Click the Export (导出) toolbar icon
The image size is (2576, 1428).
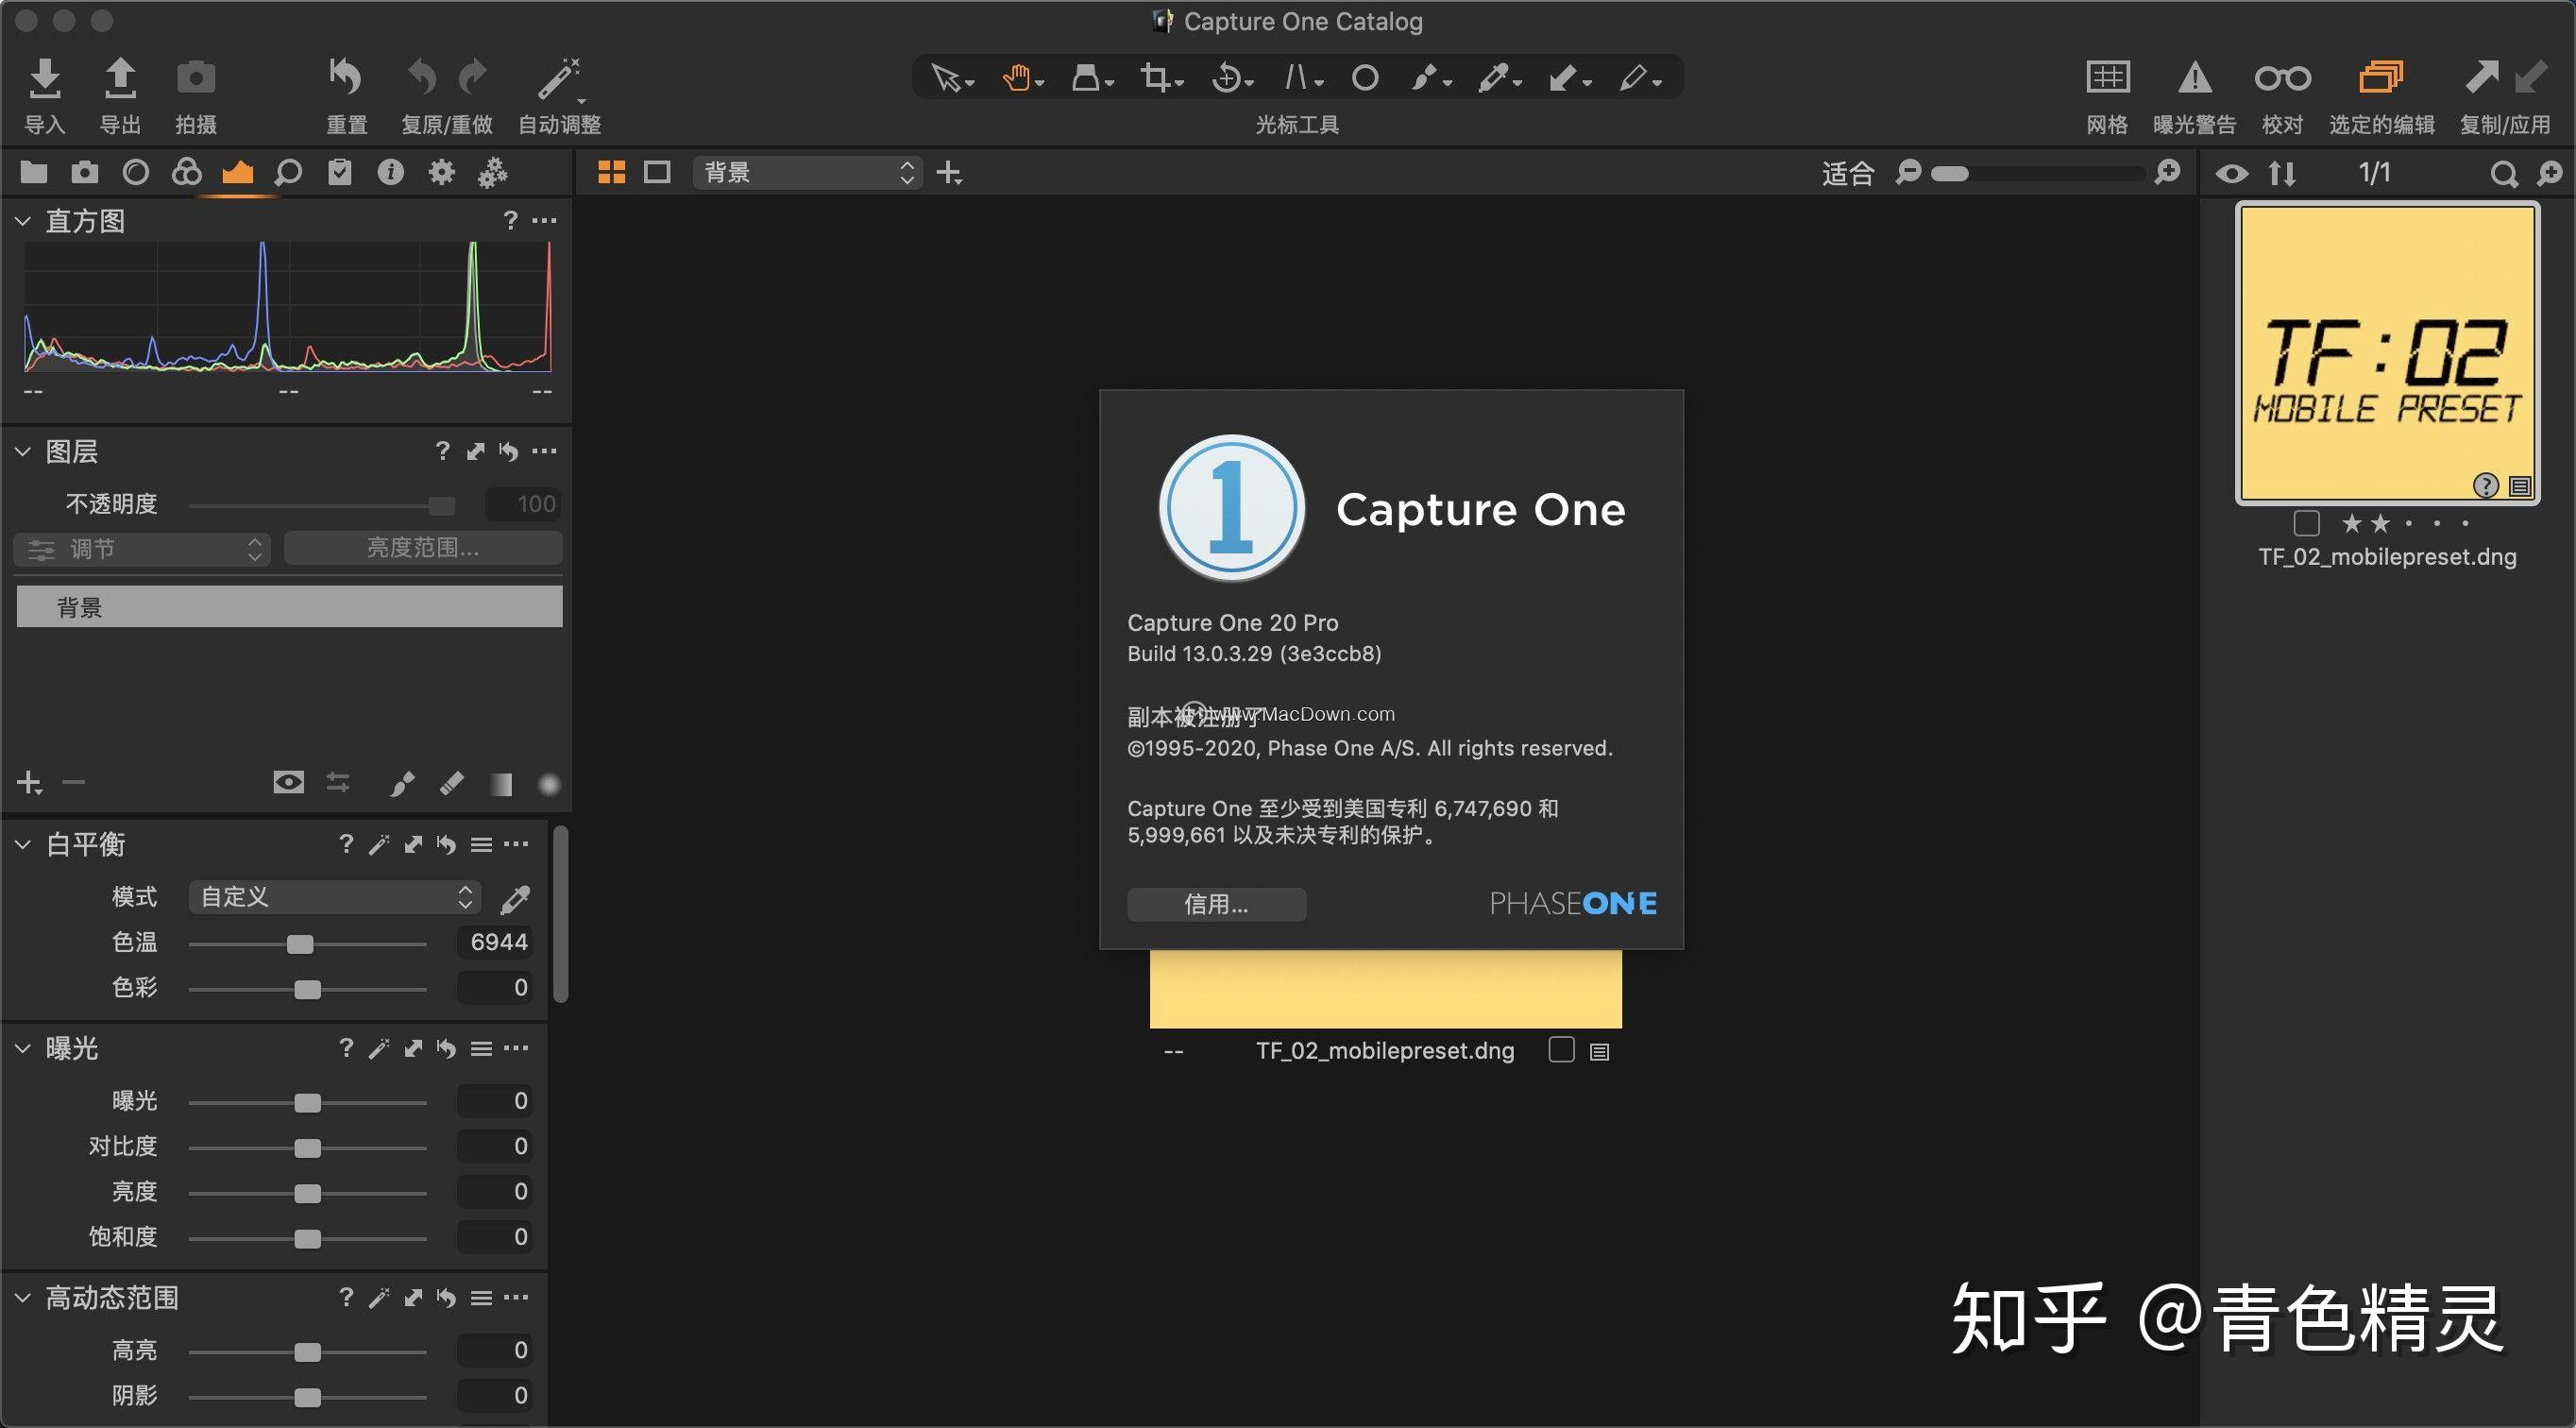point(120,78)
